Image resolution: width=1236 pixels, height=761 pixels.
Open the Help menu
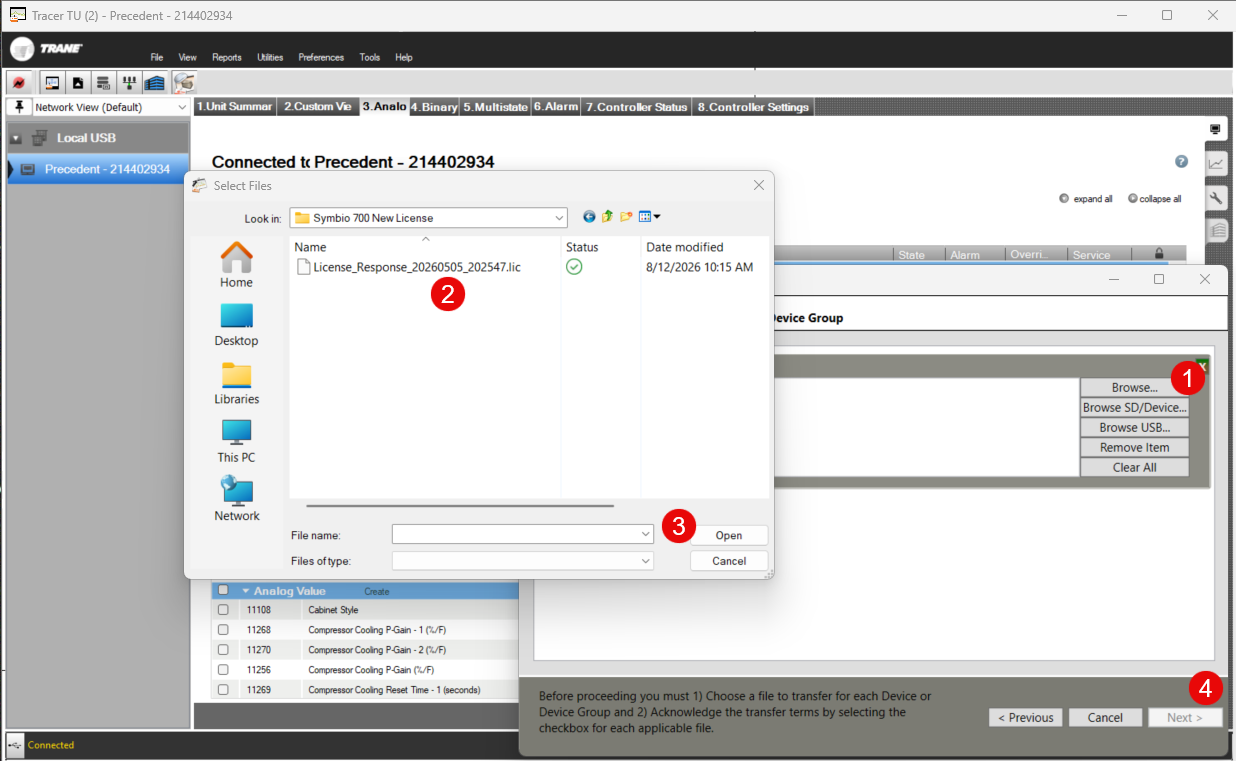click(x=403, y=57)
